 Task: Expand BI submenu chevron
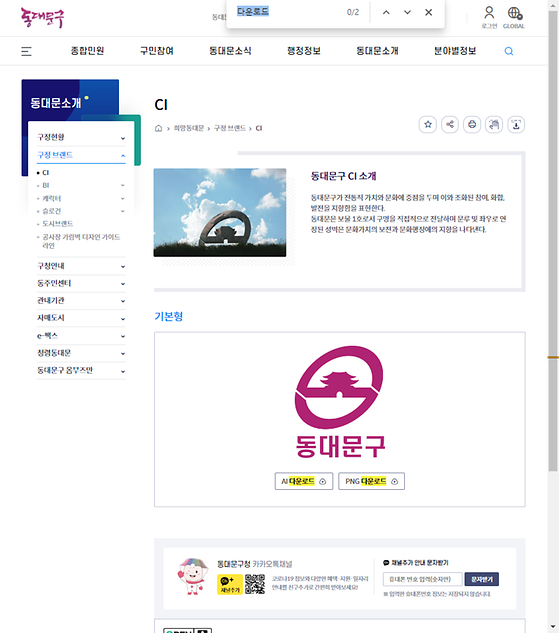123,185
